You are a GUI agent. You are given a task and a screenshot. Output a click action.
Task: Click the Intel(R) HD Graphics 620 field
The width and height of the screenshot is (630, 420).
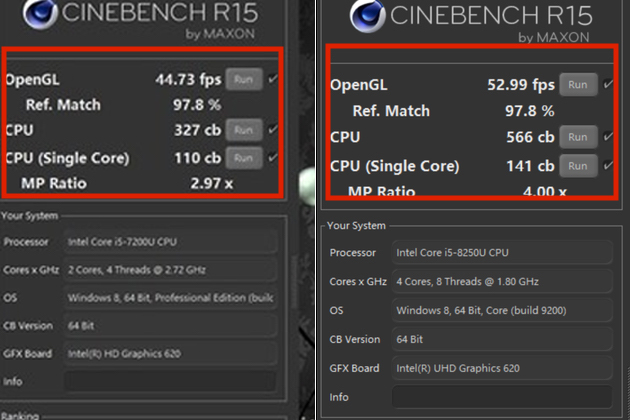170,354
